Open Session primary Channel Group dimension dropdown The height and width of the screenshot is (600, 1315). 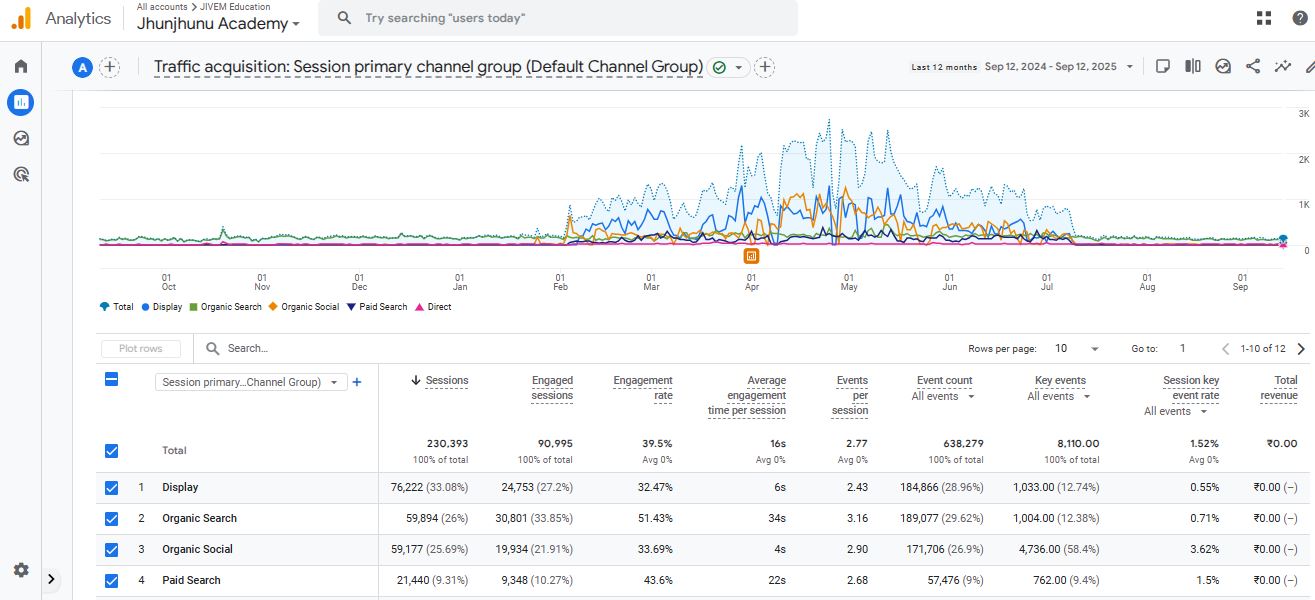pos(251,382)
